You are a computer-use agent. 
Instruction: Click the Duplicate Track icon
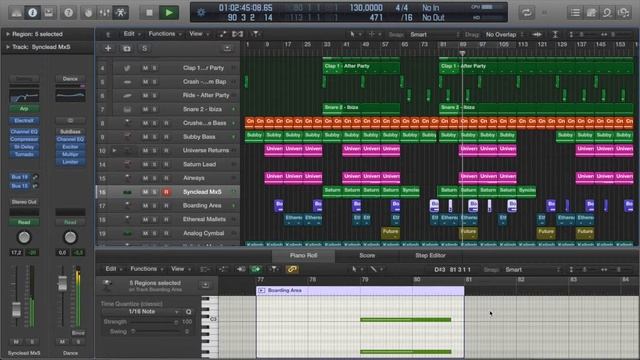point(127,49)
